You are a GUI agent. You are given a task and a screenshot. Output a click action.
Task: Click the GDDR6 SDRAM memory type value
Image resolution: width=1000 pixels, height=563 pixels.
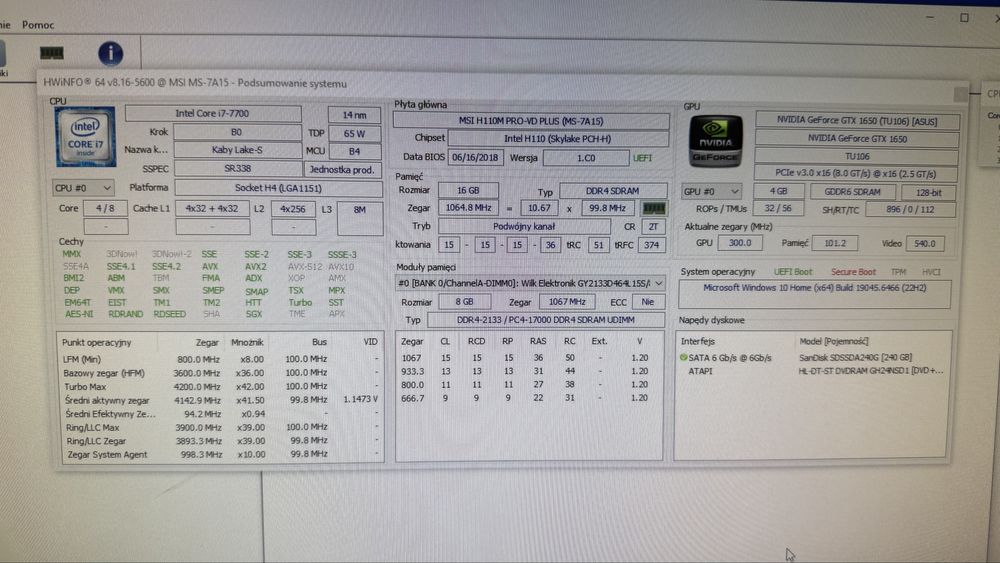[853, 192]
